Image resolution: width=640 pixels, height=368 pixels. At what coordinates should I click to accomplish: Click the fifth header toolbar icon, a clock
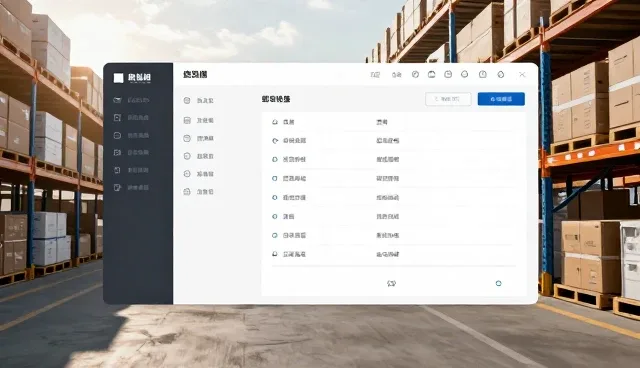(x=483, y=74)
